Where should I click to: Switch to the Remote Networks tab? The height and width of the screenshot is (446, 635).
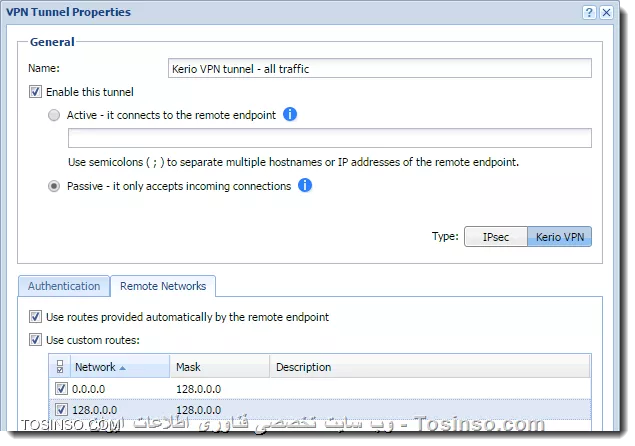tap(163, 286)
